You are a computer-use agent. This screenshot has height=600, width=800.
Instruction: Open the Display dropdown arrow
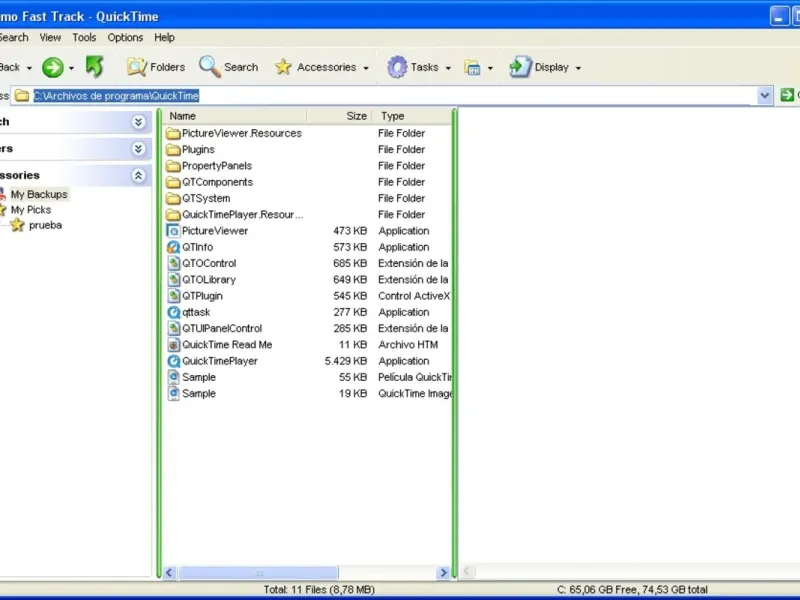[578, 68]
